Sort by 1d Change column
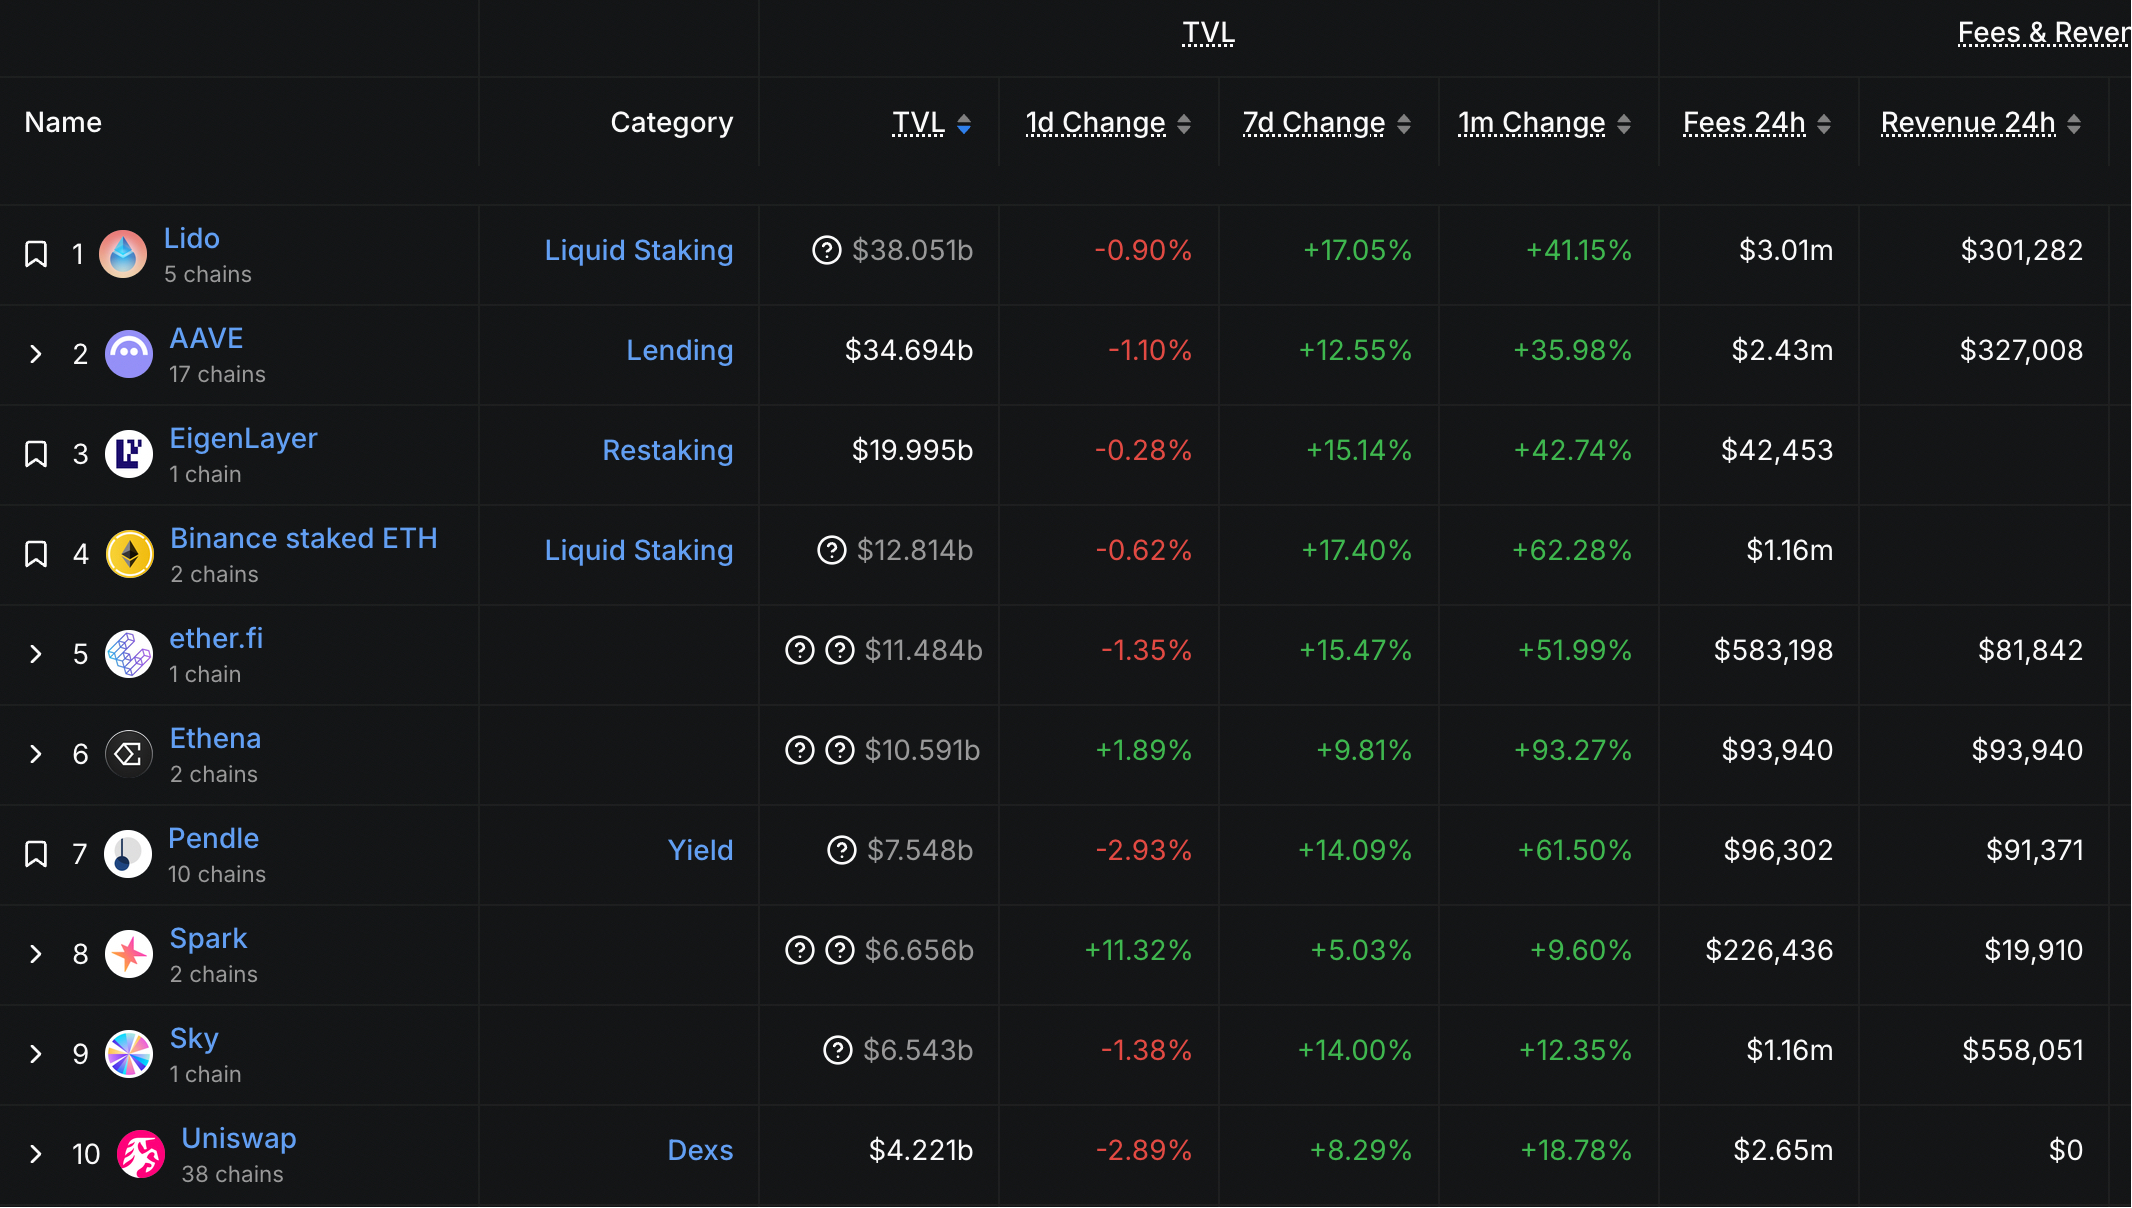The image size is (2132, 1208). 1108,123
